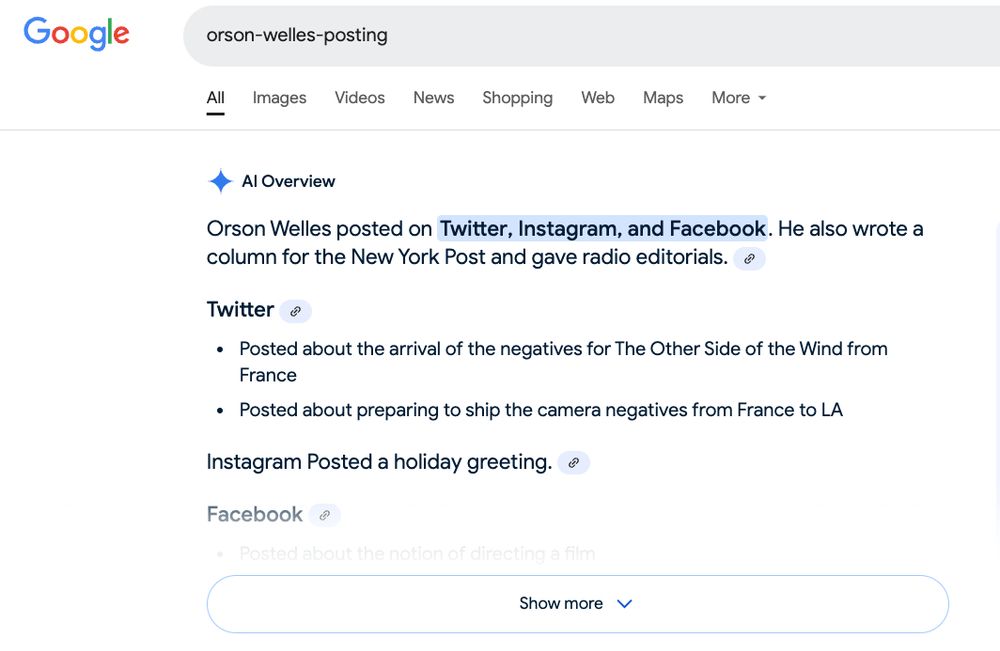Click the AI Overview label

click(x=288, y=181)
